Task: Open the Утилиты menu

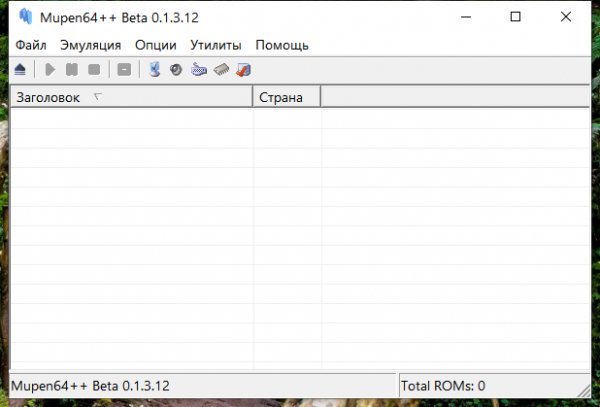Action: pos(216,45)
